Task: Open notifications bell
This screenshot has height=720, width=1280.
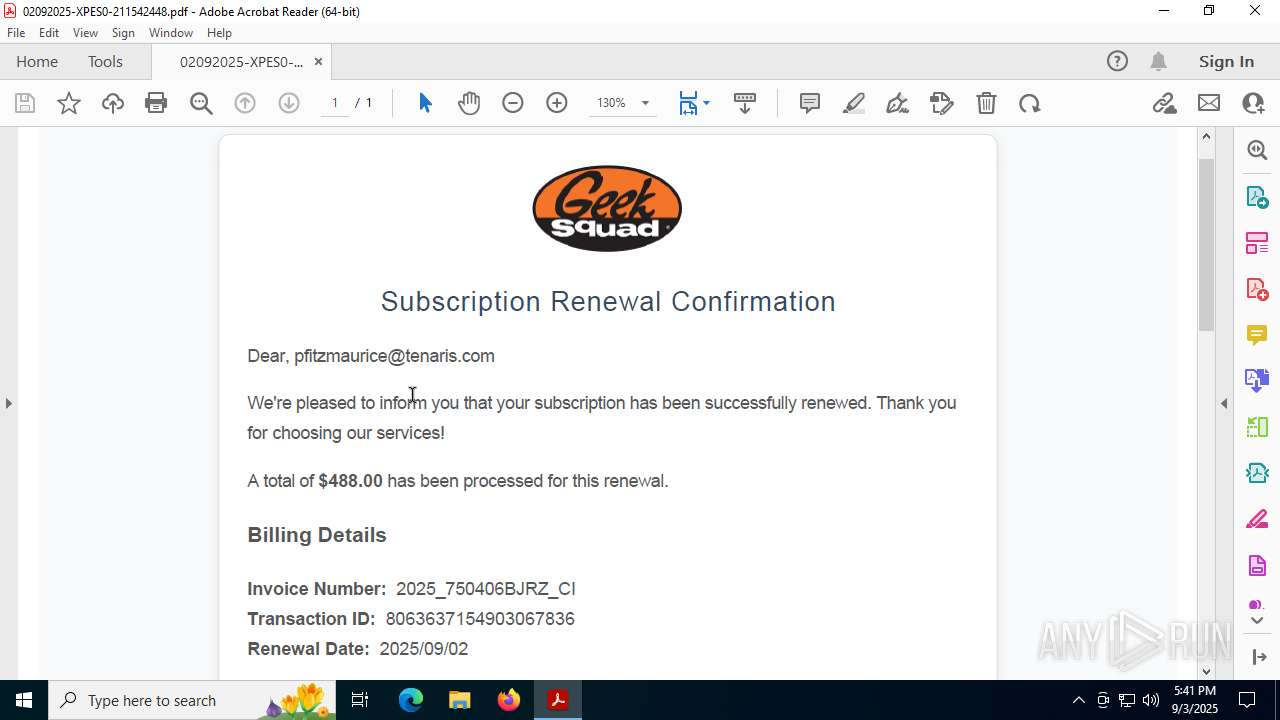Action: [1159, 61]
